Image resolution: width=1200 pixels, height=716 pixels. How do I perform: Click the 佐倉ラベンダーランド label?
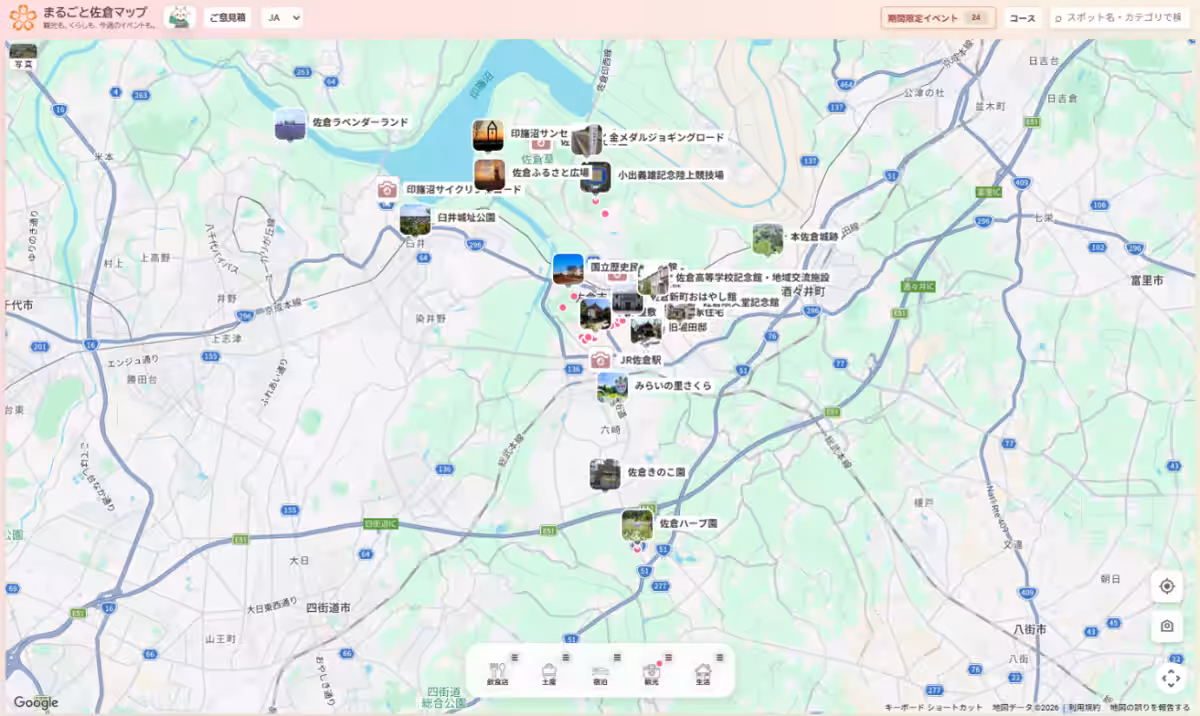(x=360, y=122)
